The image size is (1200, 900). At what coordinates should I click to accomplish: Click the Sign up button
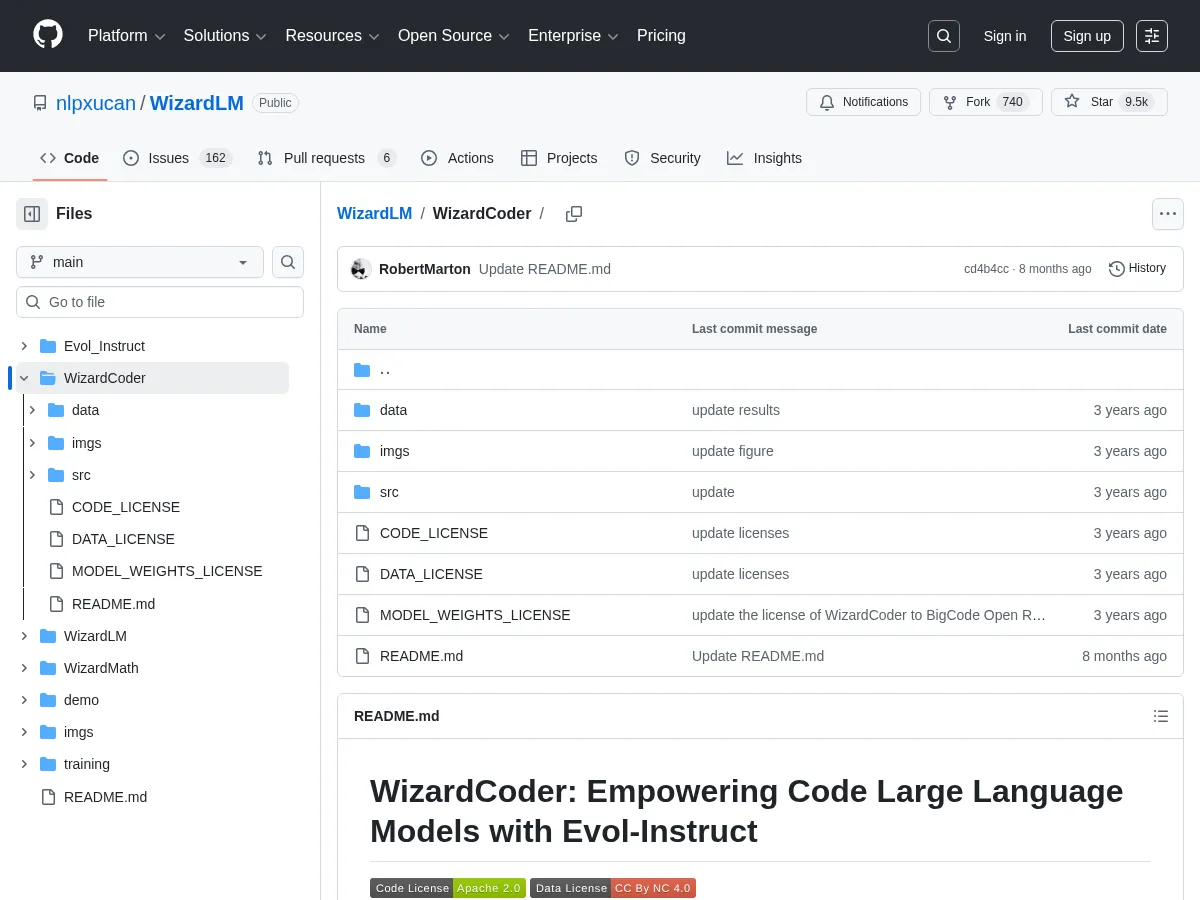click(x=1086, y=36)
